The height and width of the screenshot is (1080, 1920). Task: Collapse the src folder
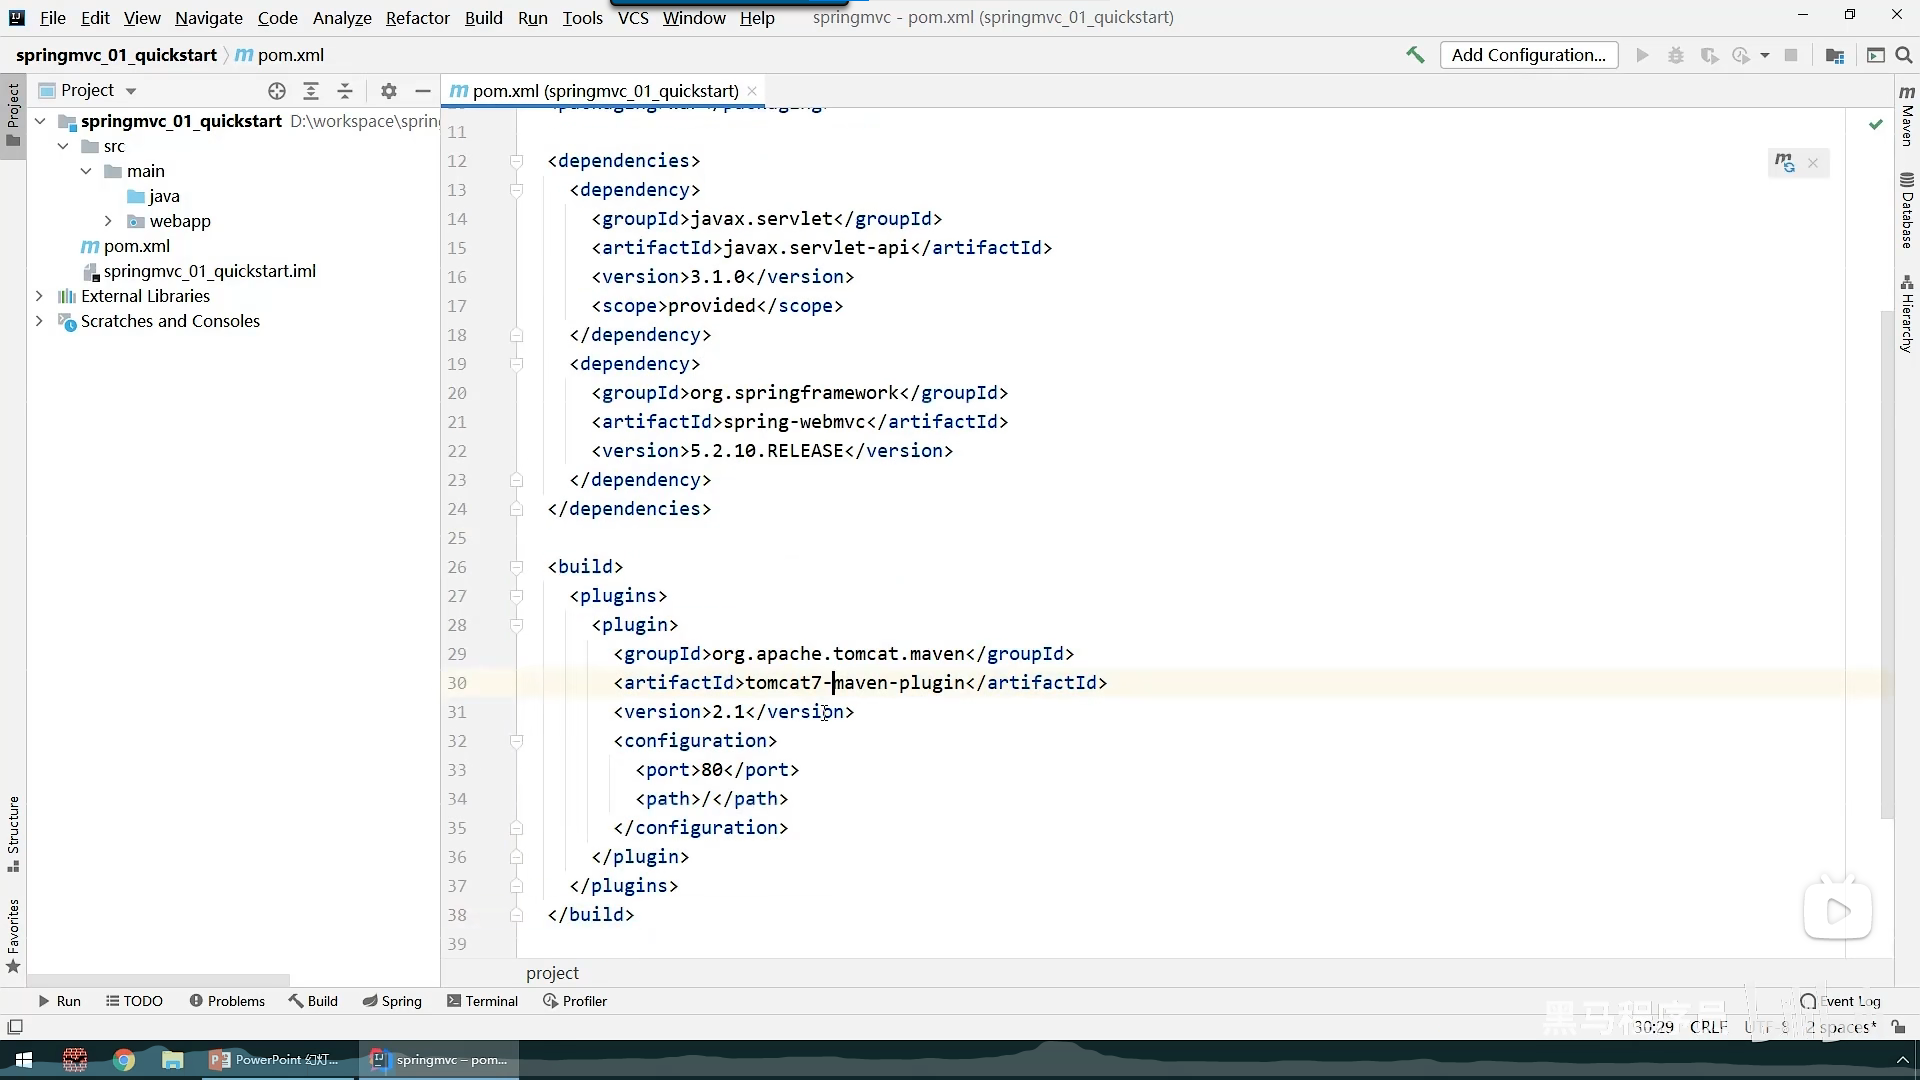pos(63,146)
